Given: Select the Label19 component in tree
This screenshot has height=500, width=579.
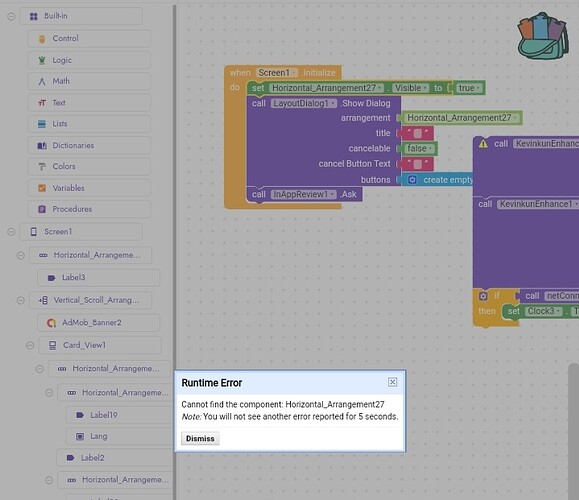Looking at the screenshot, I should [118, 415].
